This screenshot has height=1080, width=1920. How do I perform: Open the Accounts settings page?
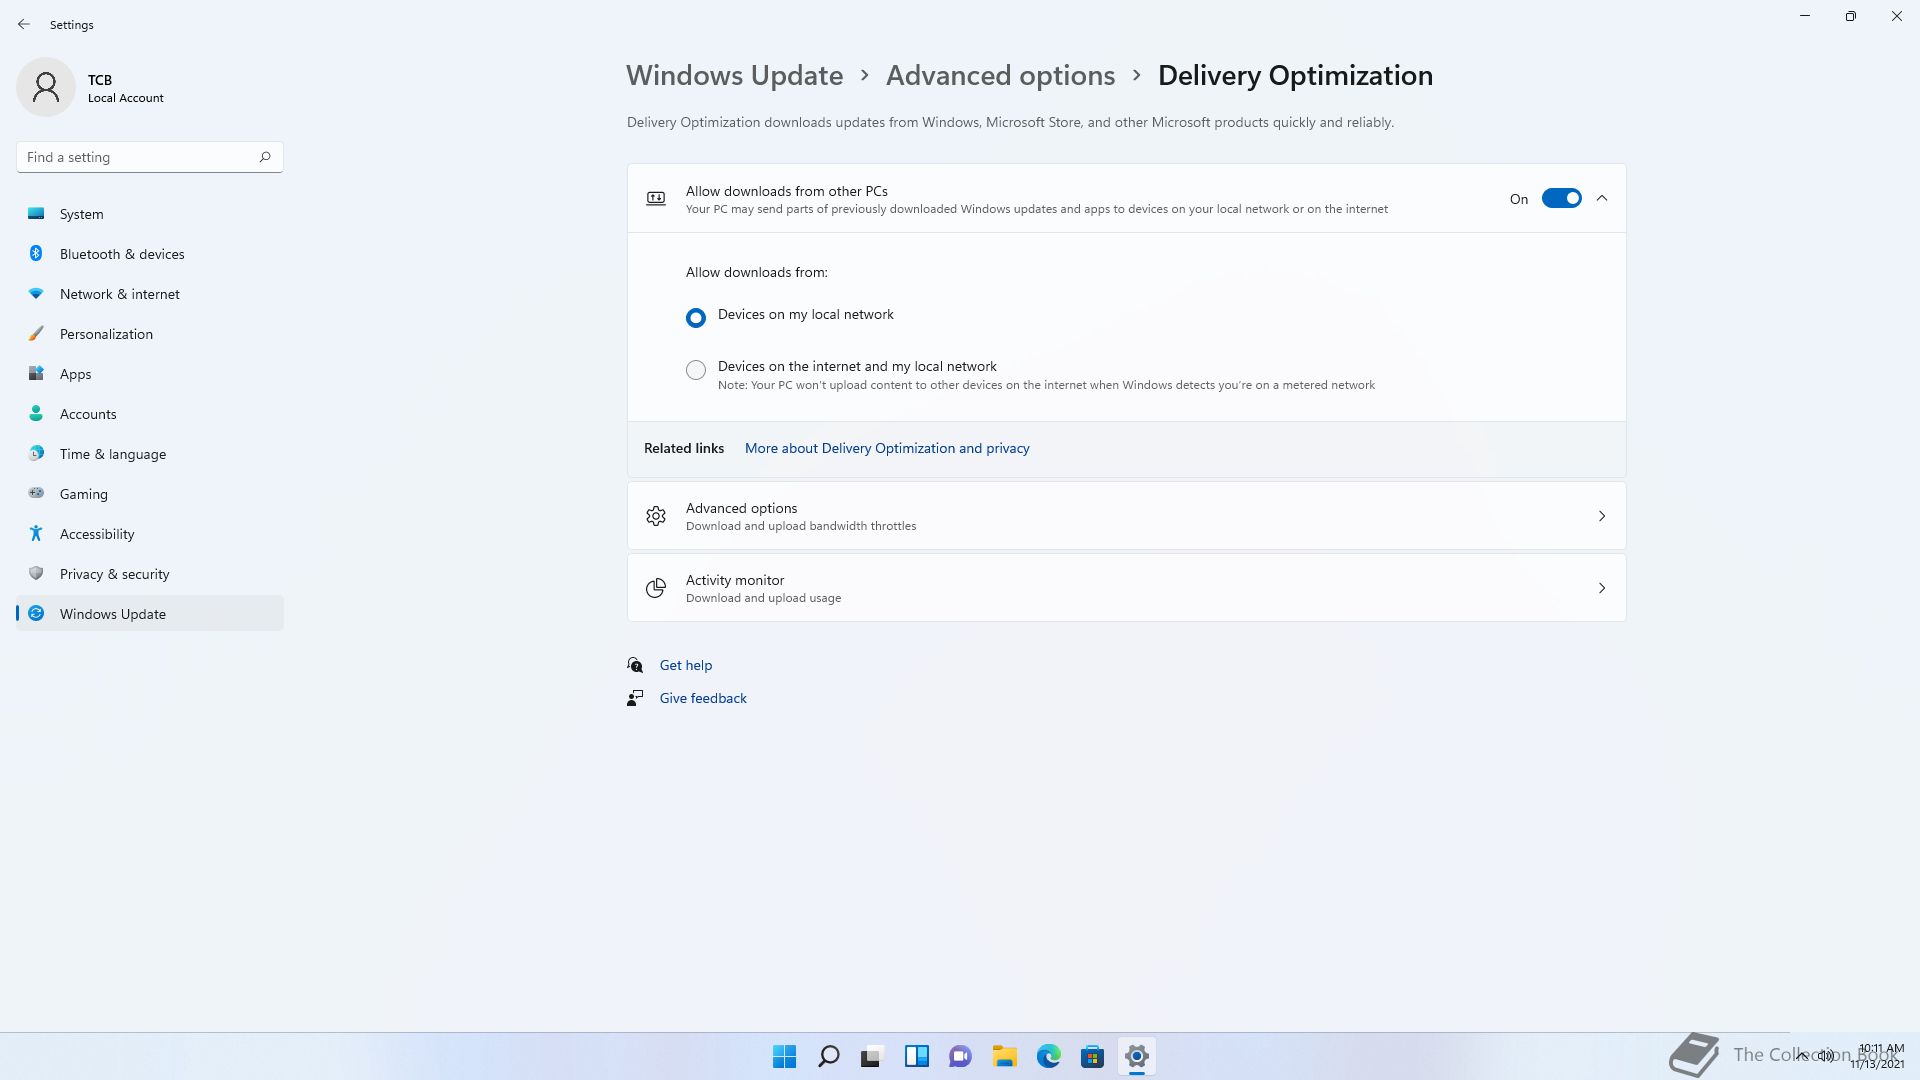150,414
